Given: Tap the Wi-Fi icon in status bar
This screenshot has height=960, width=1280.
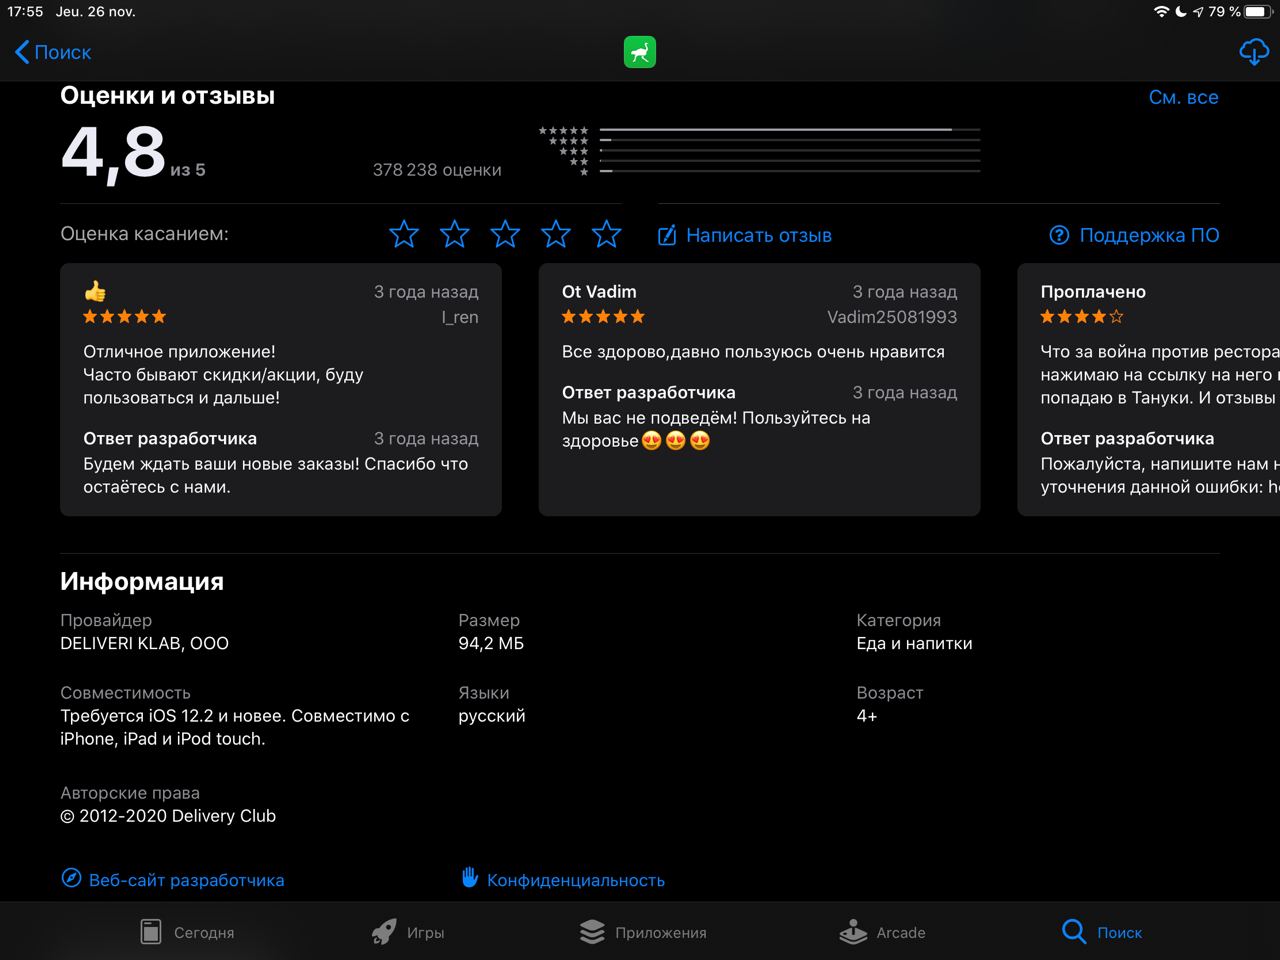Looking at the screenshot, I should 1161,12.
